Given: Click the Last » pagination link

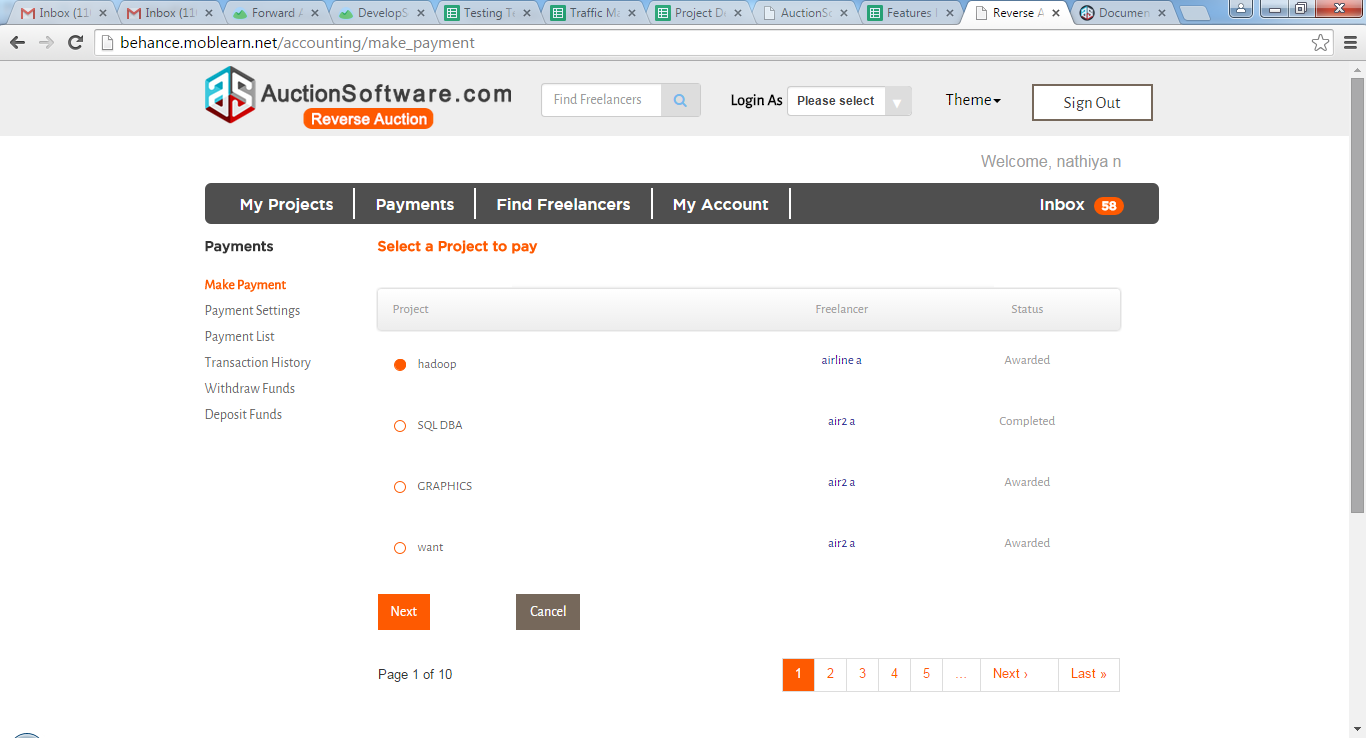Looking at the screenshot, I should [x=1088, y=674].
